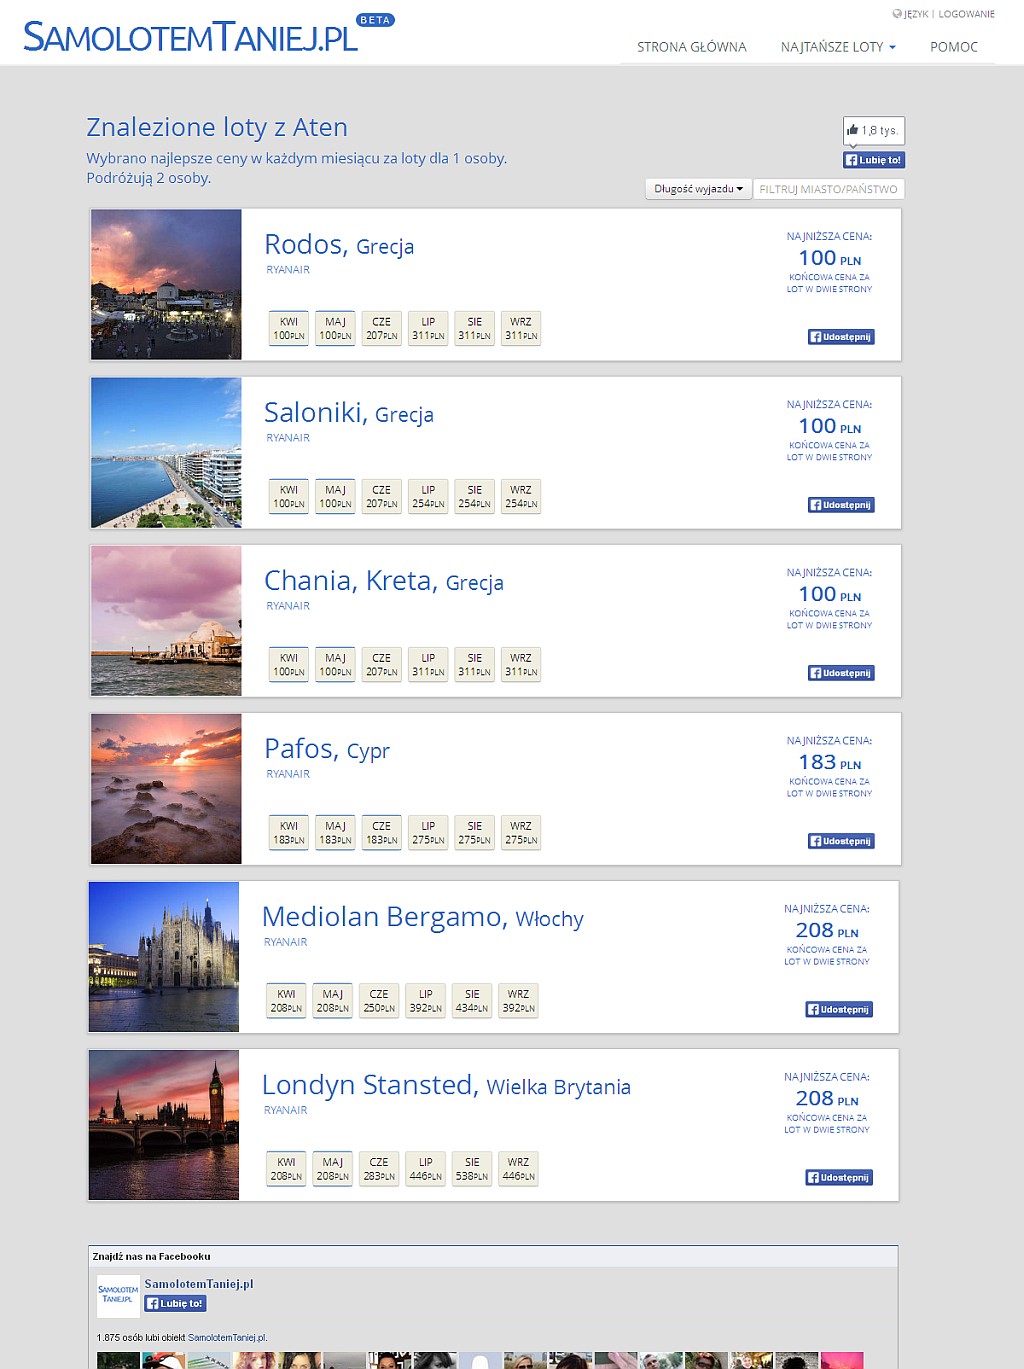The height and width of the screenshot is (1369, 1024).
Task: Expand the Najtańsze loty menu
Action: 838,47
